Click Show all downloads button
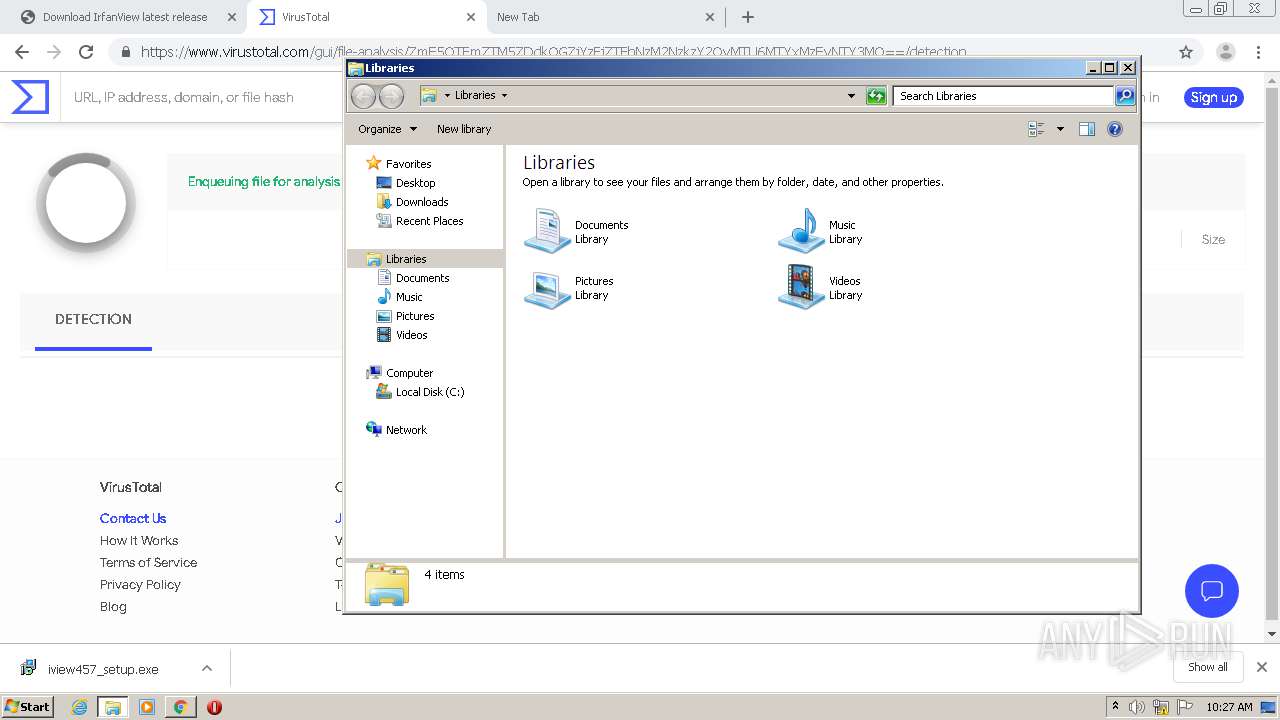 click(1208, 667)
